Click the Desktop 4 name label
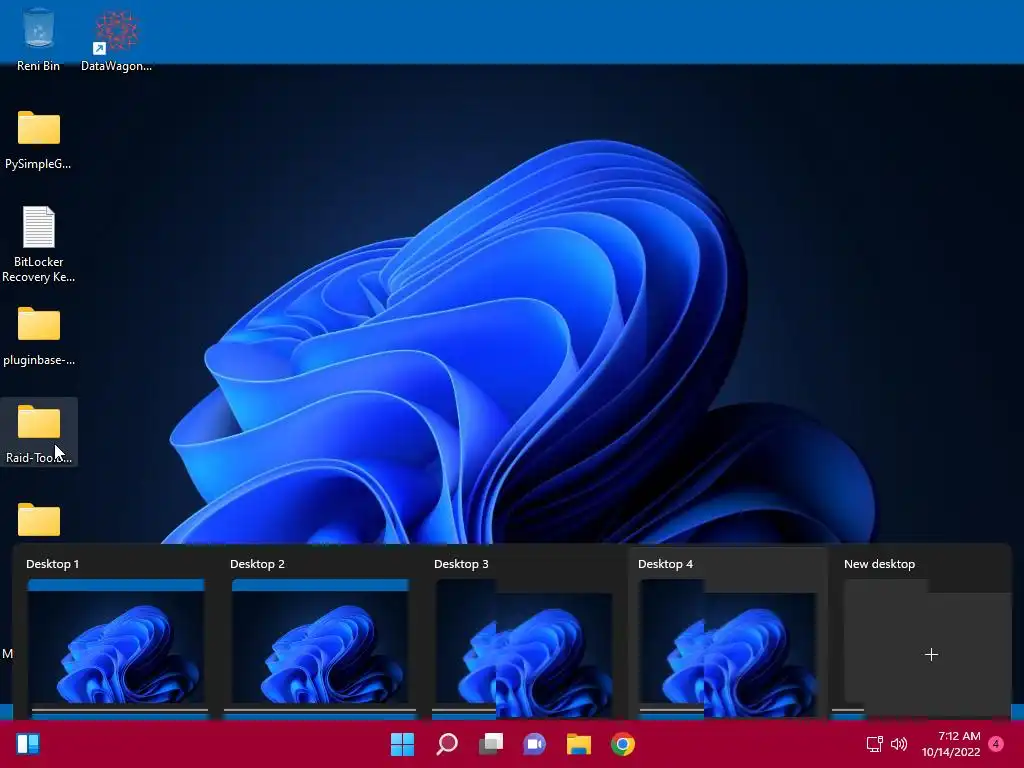 [665, 564]
